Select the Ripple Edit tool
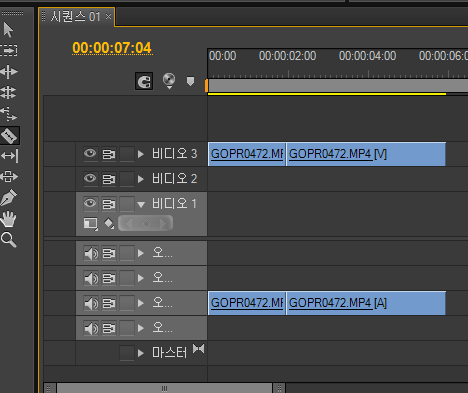Image resolution: width=468 pixels, height=393 pixels. click(x=9, y=72)
